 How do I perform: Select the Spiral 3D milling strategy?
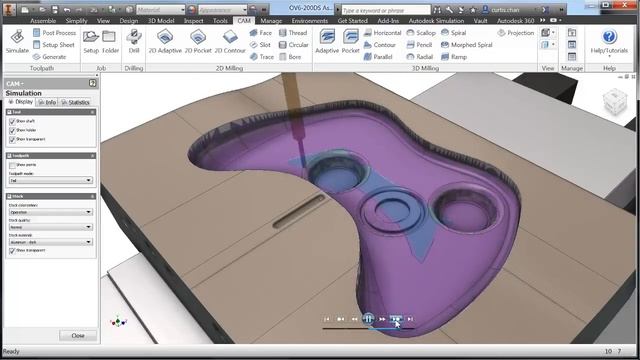pos(453,33)
